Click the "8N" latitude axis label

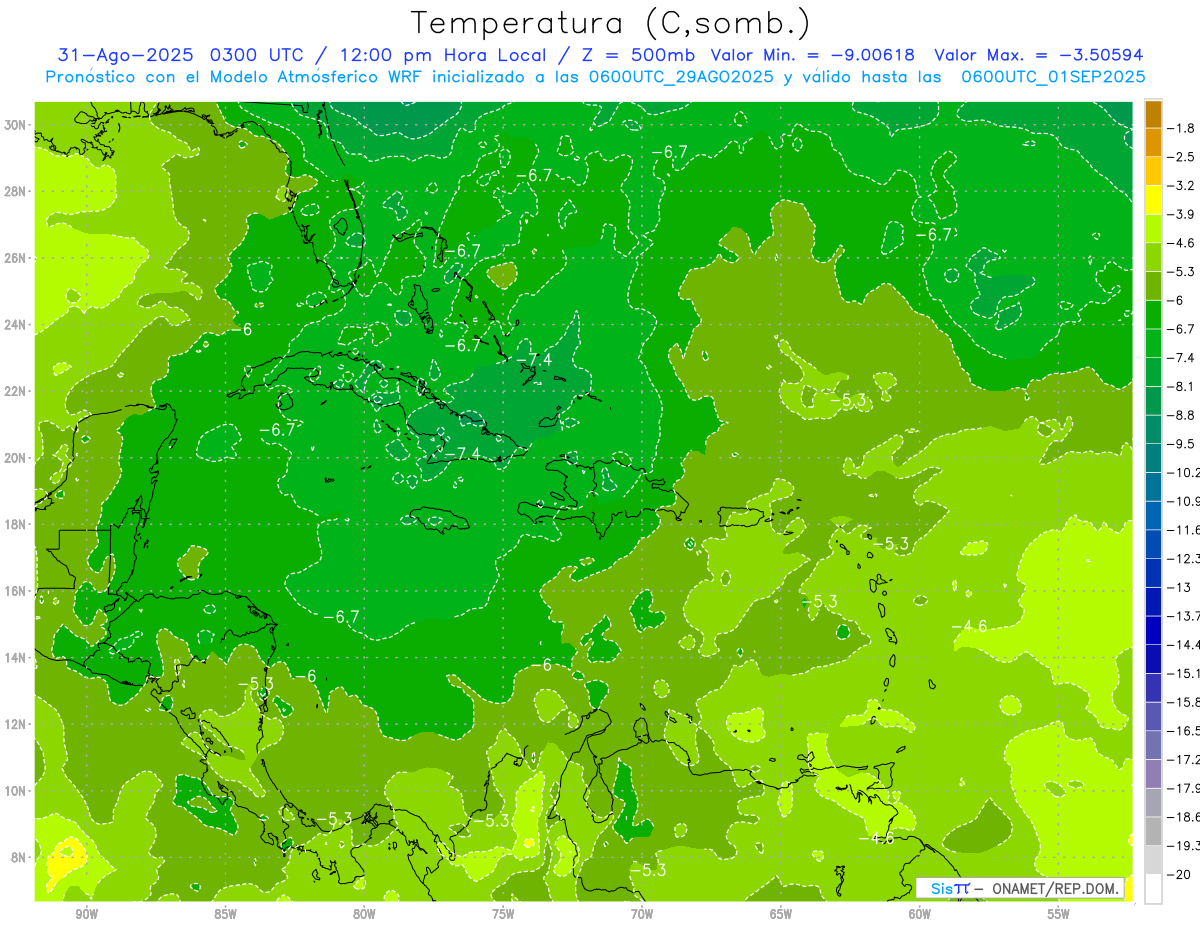pyautogui.click(x=20, y=857)
